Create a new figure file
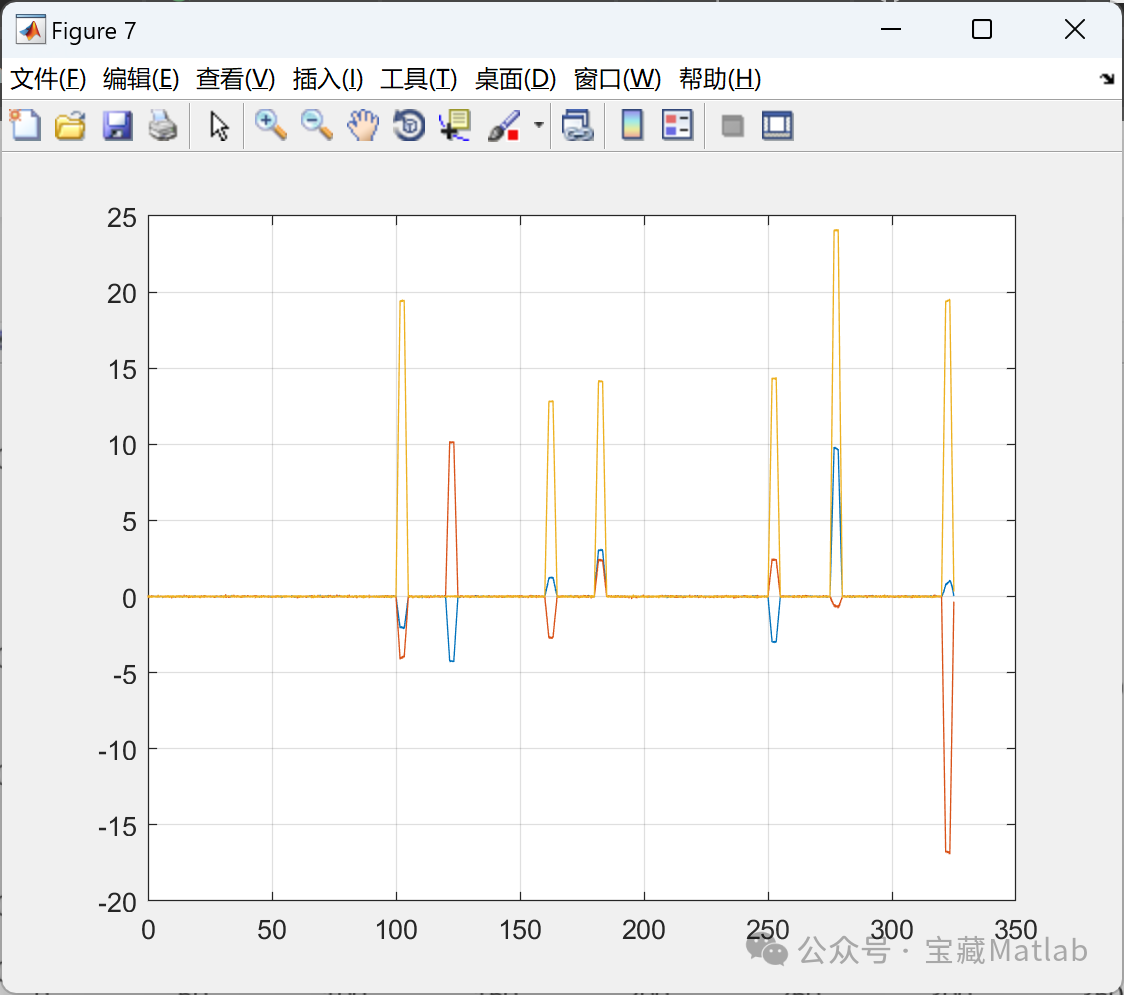 click(25, 125)
